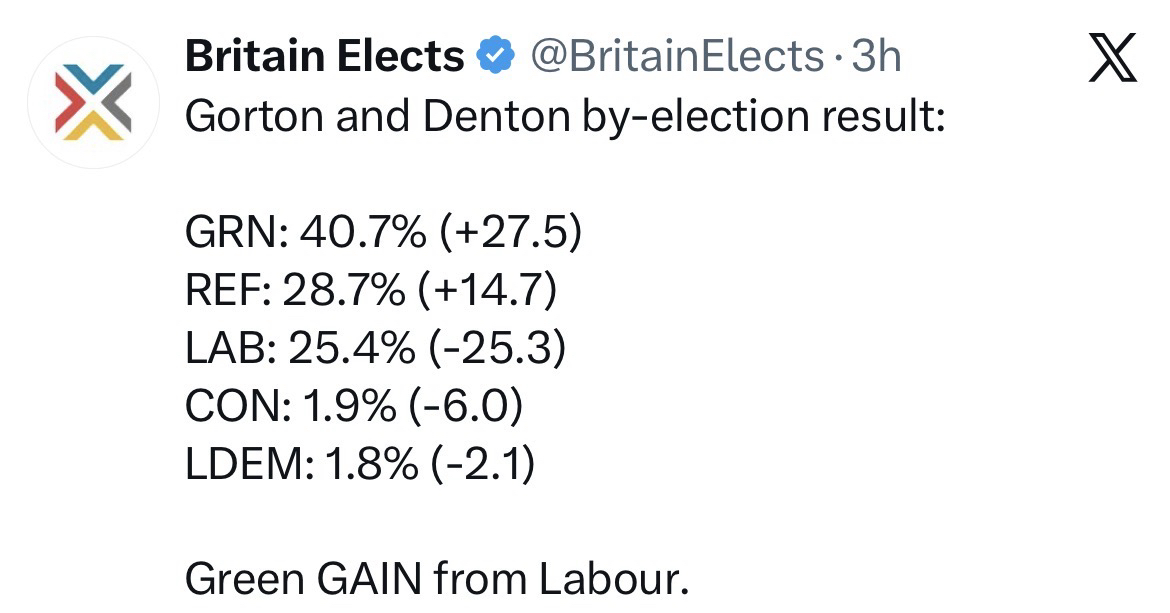The width and height of the screenshot is (1170, 613).
Task: Click 'Green GAIN from Labour.' text
Action: pyautogui.click(x=437, y=579)
